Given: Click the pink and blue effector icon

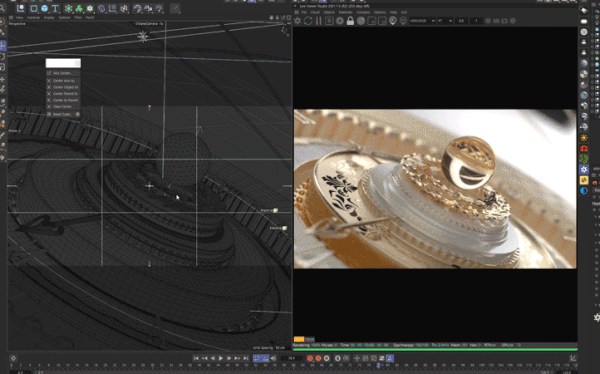Looking at the screenshot, I should pos(124,8).
